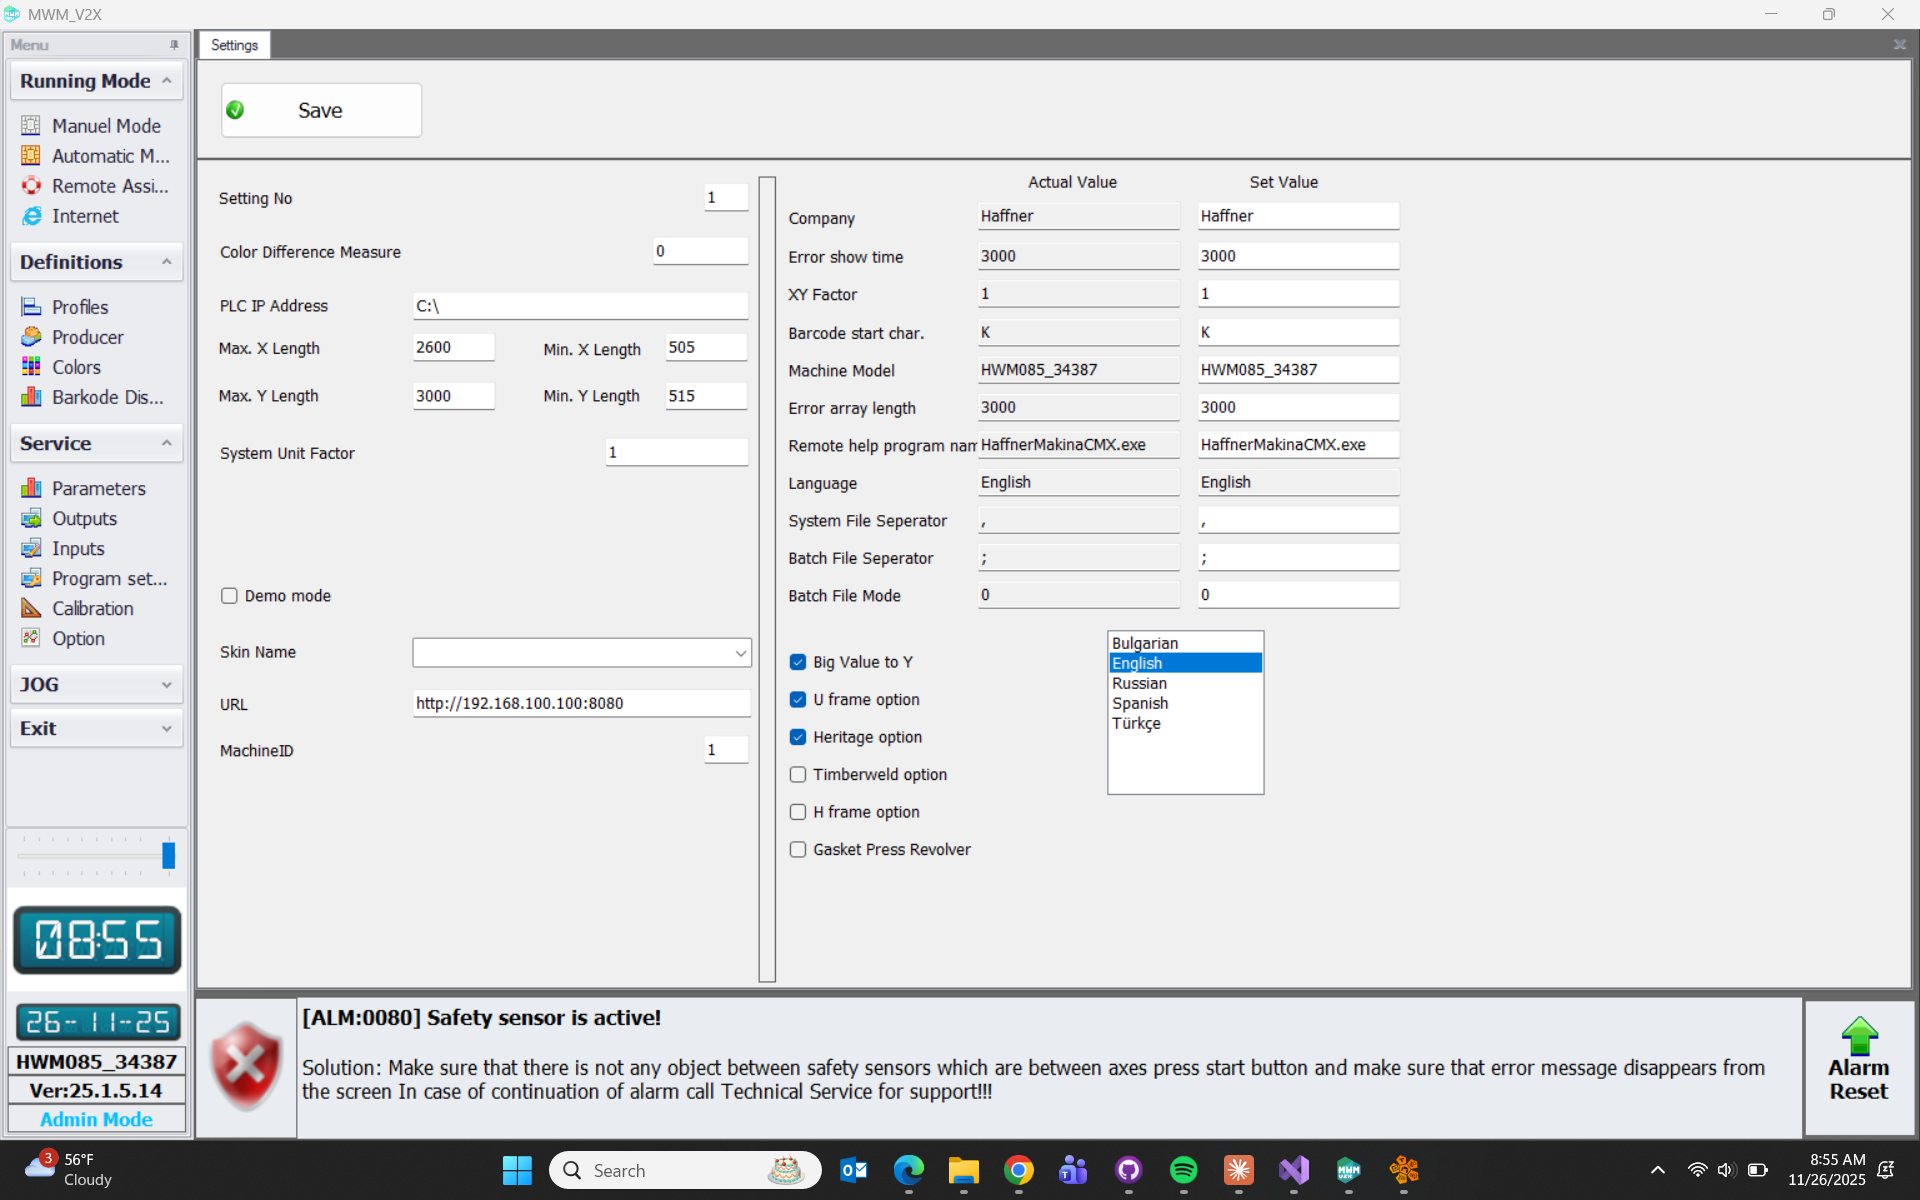Open the Remote Assistance item
This screenshot has width=1920, height=1200.
109,186
